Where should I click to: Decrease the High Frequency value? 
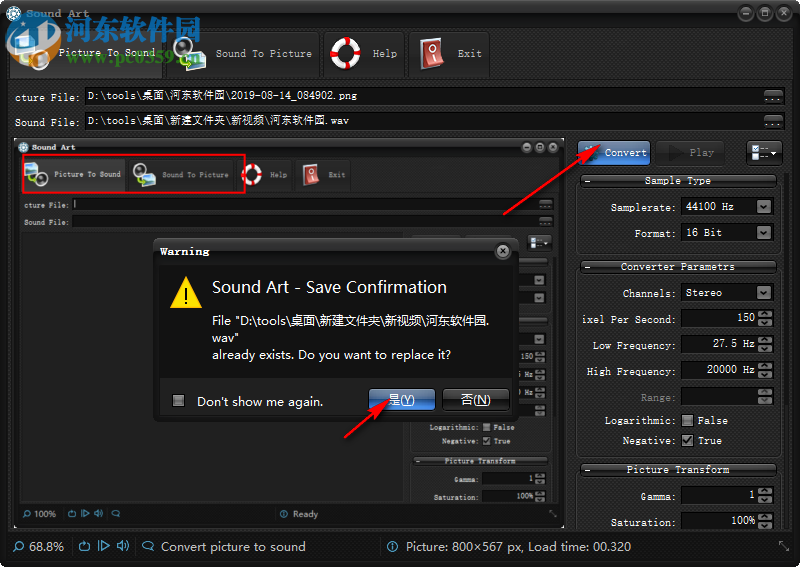point(765,374)
